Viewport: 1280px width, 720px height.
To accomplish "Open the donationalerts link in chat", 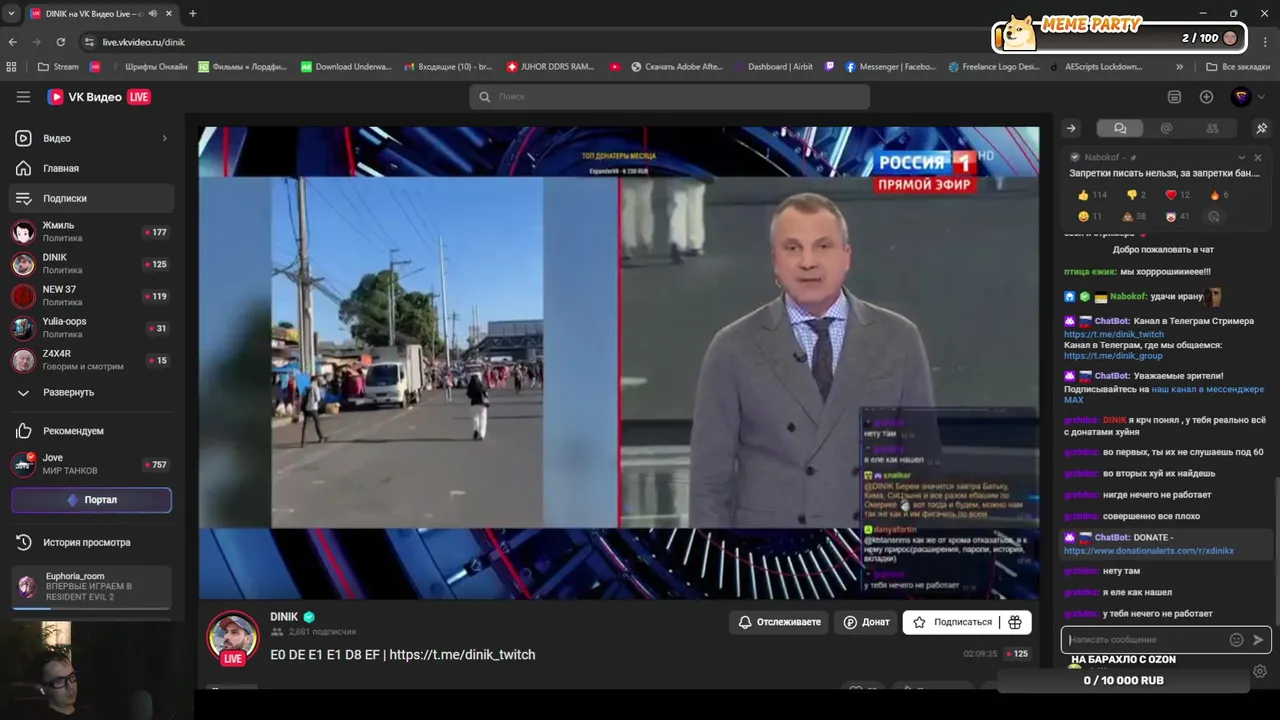I will click(x=1148, y=551).
